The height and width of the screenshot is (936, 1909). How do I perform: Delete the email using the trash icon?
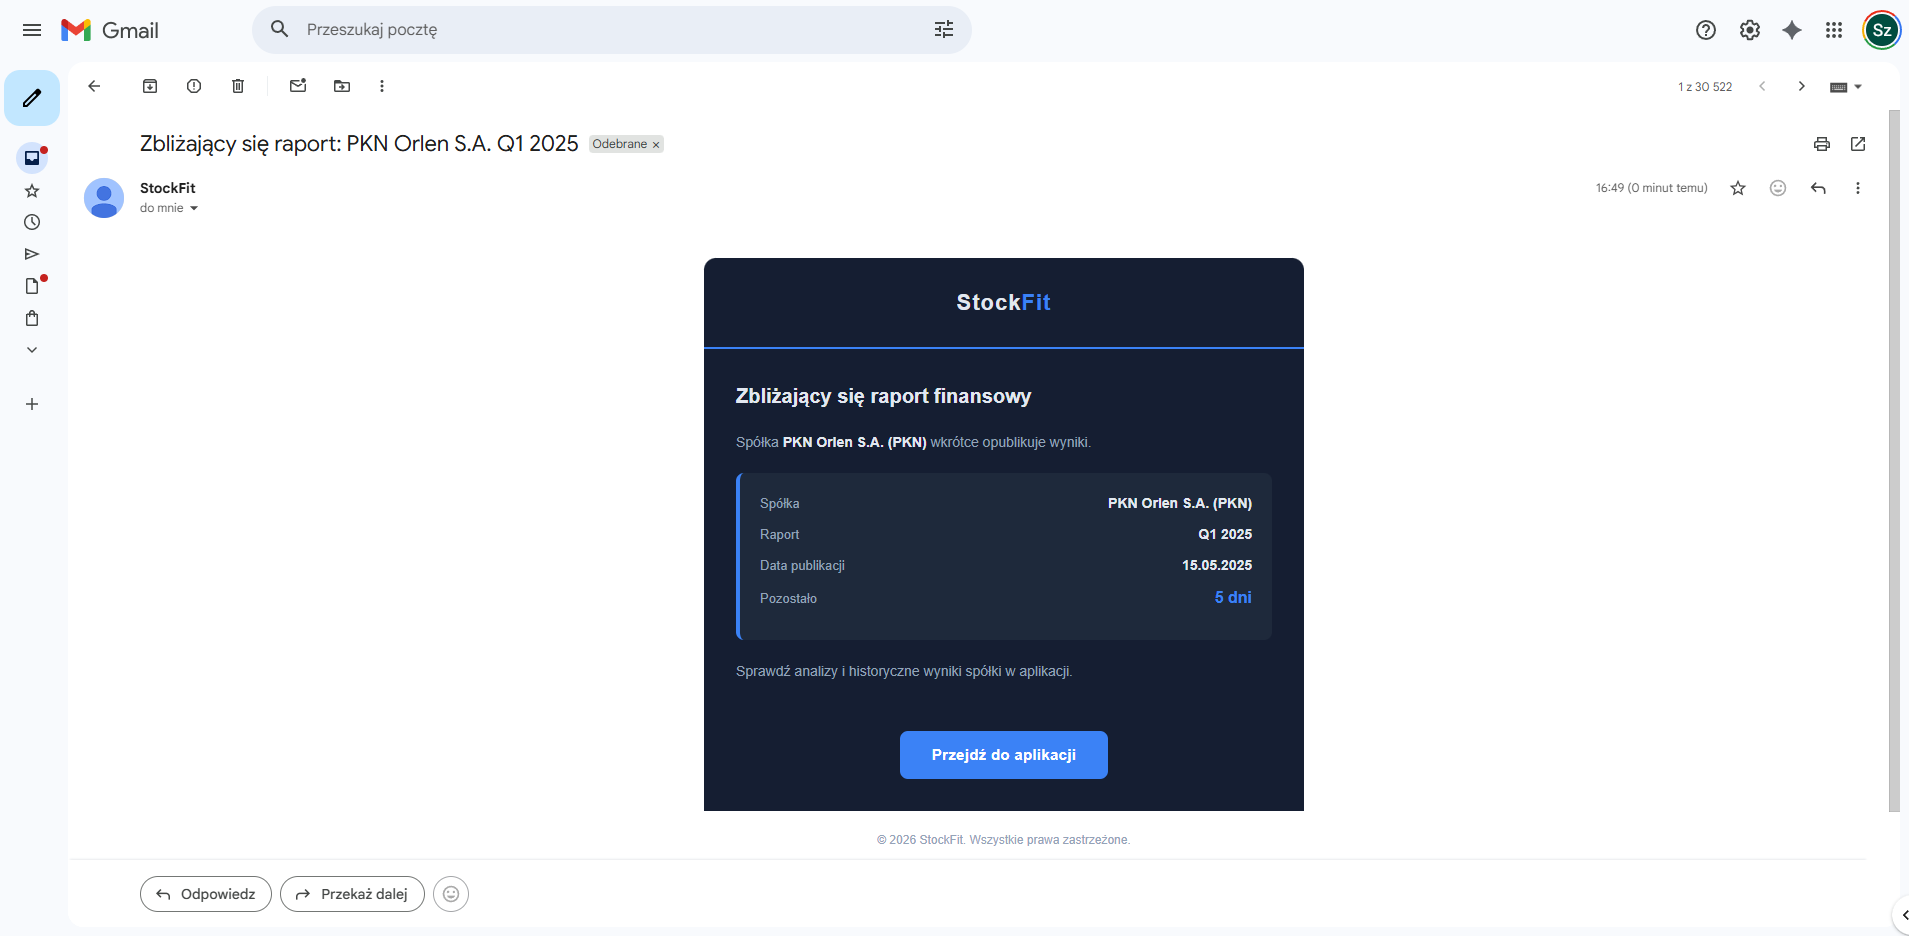click(238, 86)
